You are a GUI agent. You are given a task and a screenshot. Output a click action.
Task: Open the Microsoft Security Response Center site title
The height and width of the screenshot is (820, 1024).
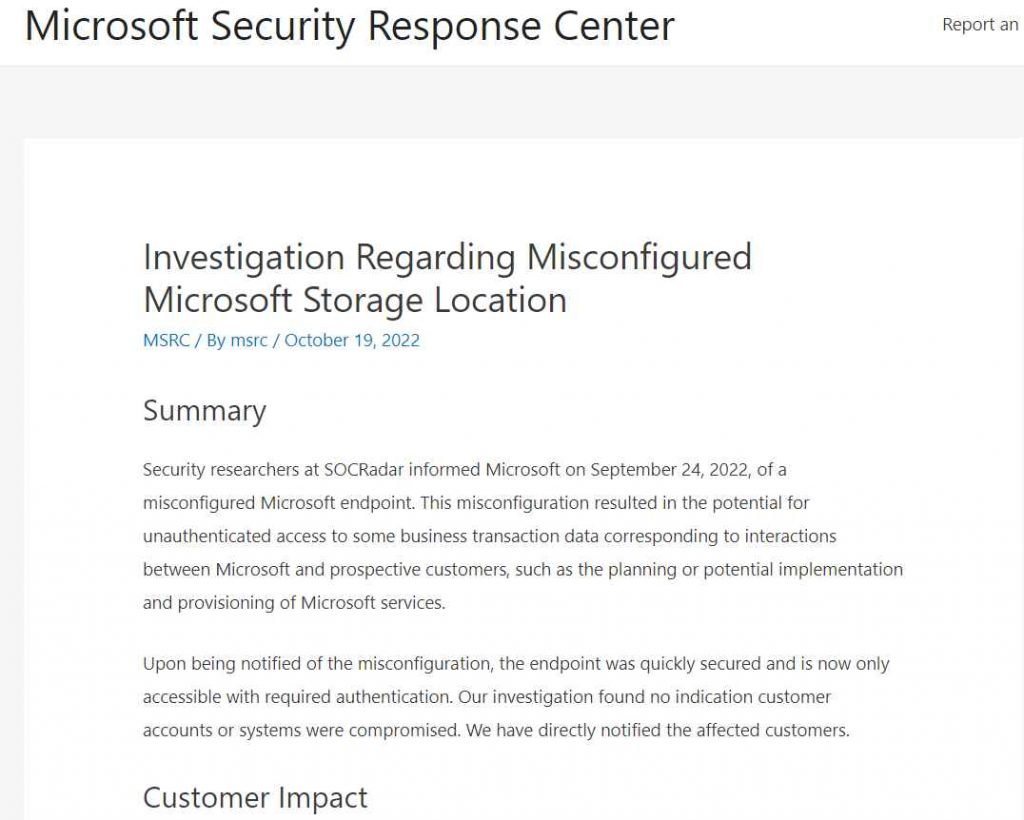349,26
